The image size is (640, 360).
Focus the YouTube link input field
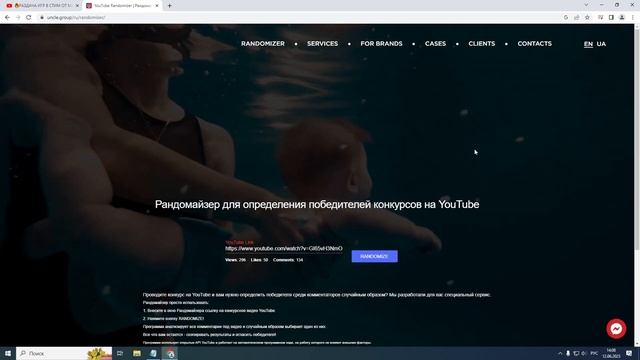[284, 248]
